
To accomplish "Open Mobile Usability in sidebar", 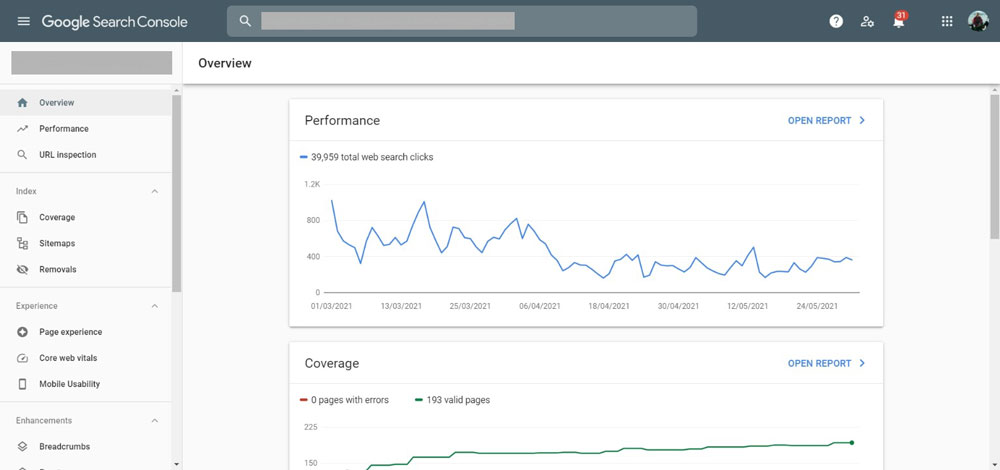I will pyautogui.click(x=85, y=385).
